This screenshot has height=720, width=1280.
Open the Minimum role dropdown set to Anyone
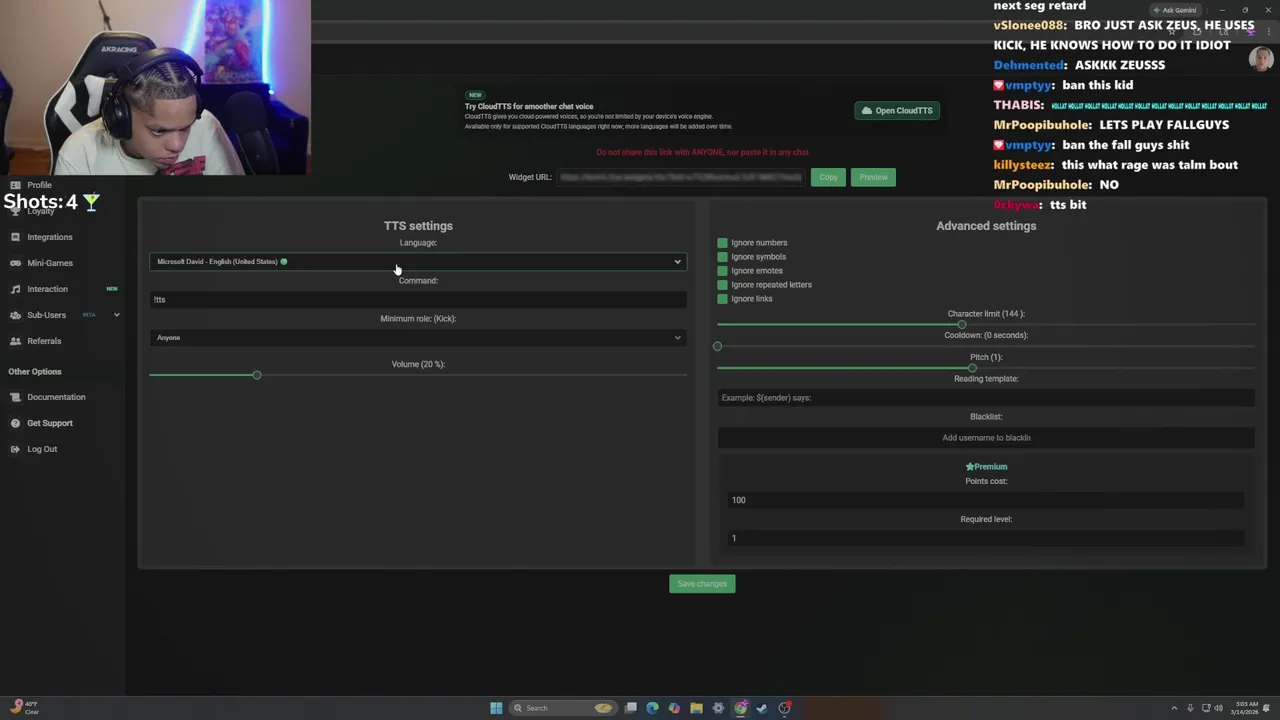418,338
